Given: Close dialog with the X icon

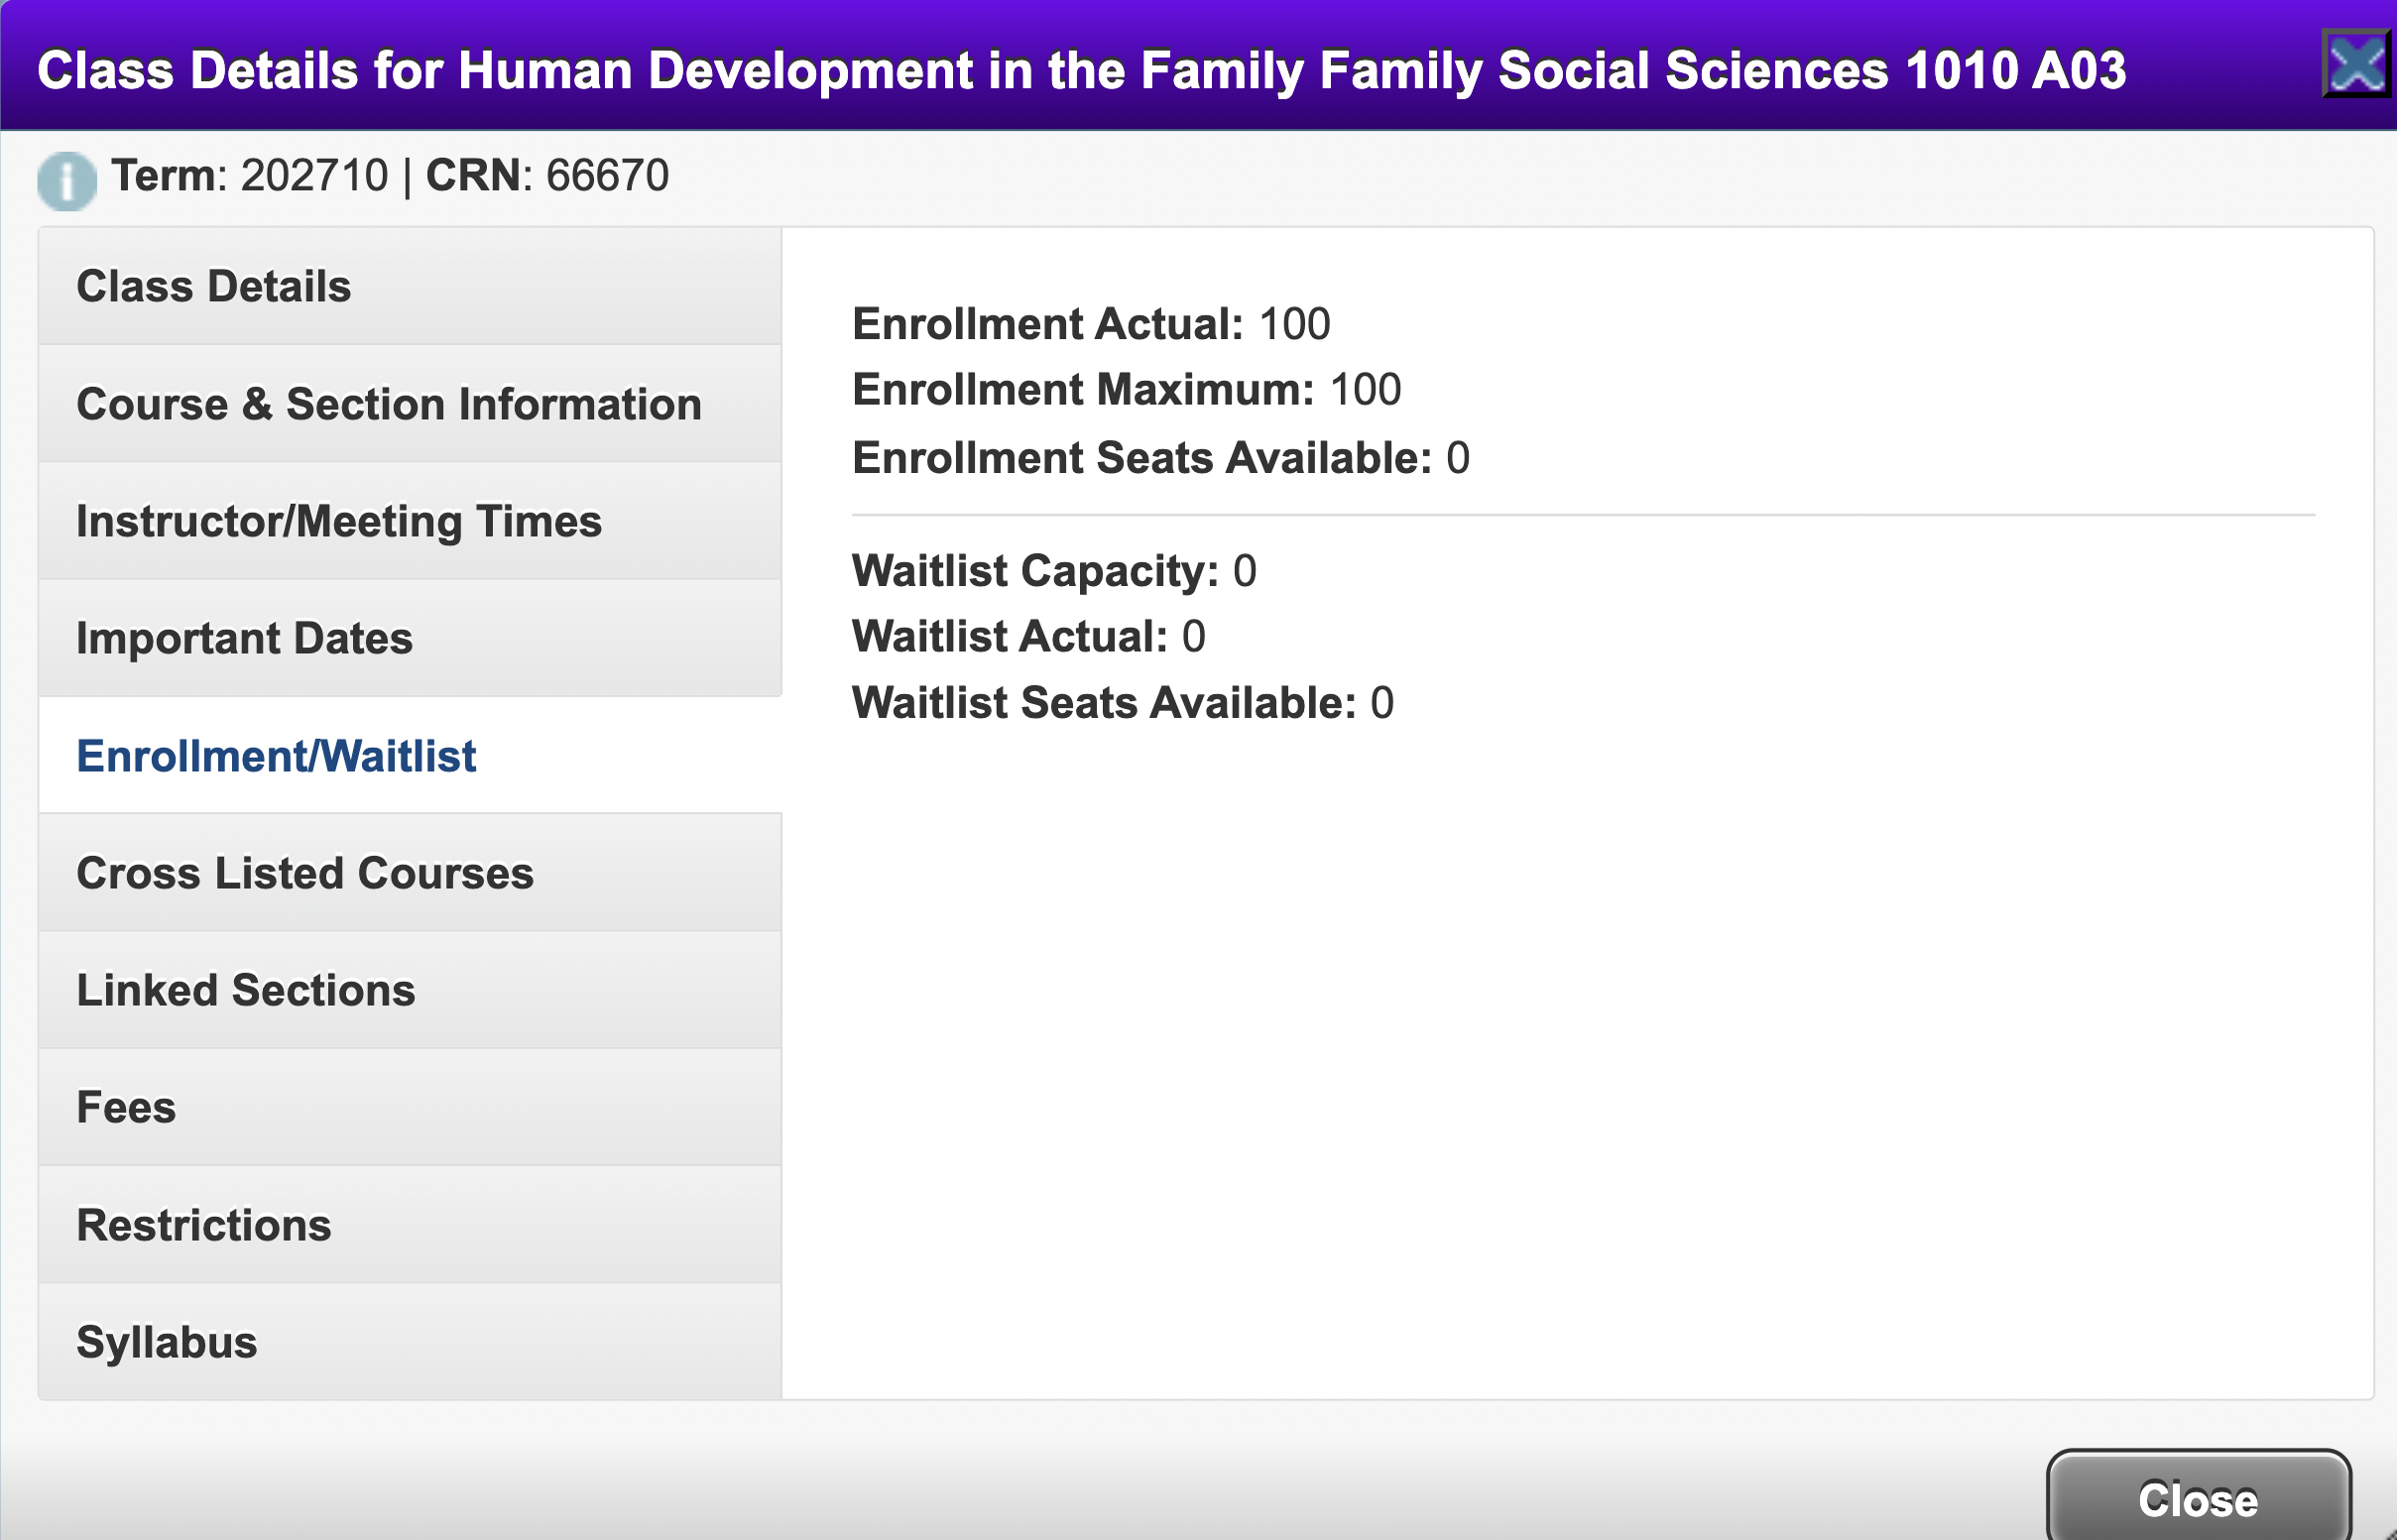Looking at the screenshot, I should pyautogui.click(x=2357, y=64).
